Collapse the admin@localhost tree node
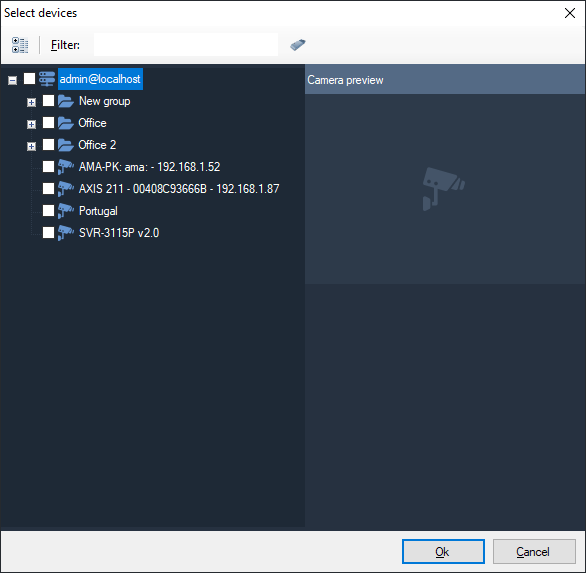 click(12, 80)
